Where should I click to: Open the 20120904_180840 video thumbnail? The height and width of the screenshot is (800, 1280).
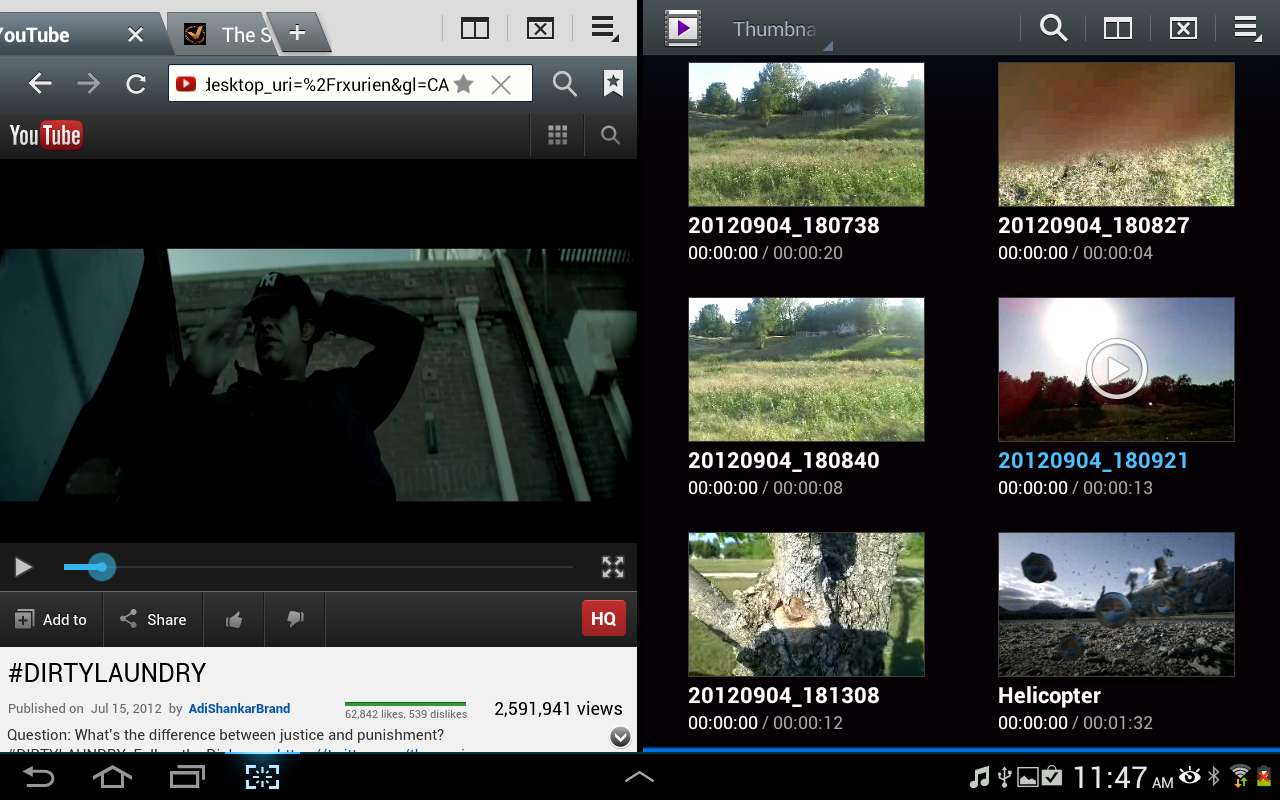pyautogui.click(x=806, y=370)
